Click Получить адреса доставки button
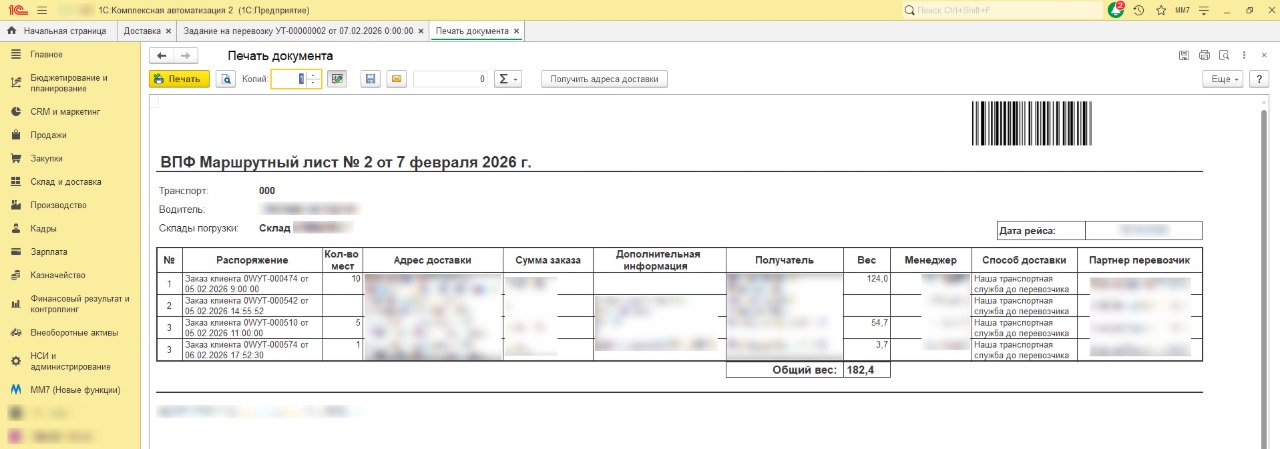This screenshot has width=1280, height=449. pyautogui.click(x=604, y=79)
